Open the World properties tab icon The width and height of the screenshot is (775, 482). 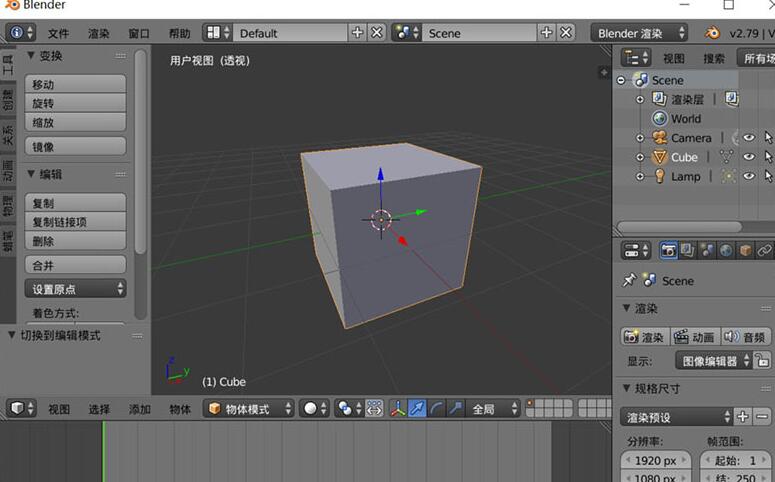726,250
